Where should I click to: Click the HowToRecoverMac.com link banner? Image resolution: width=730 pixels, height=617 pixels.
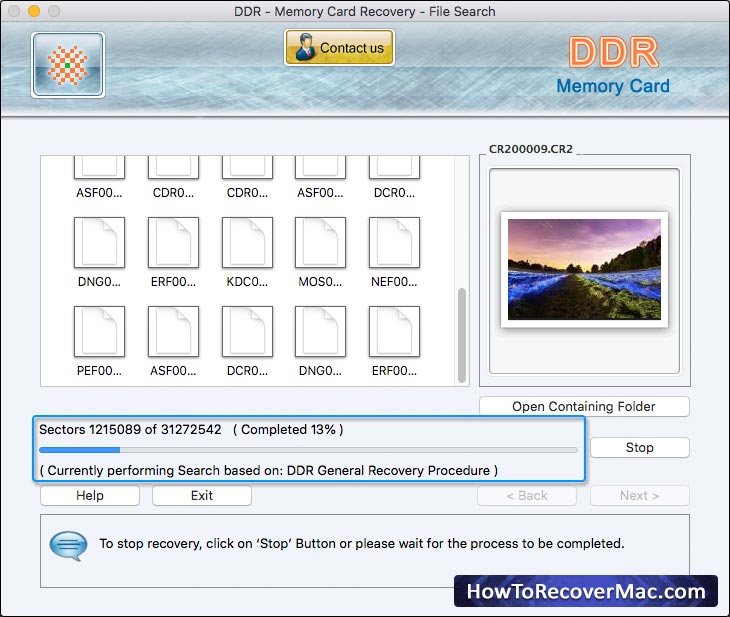(586, 591)
